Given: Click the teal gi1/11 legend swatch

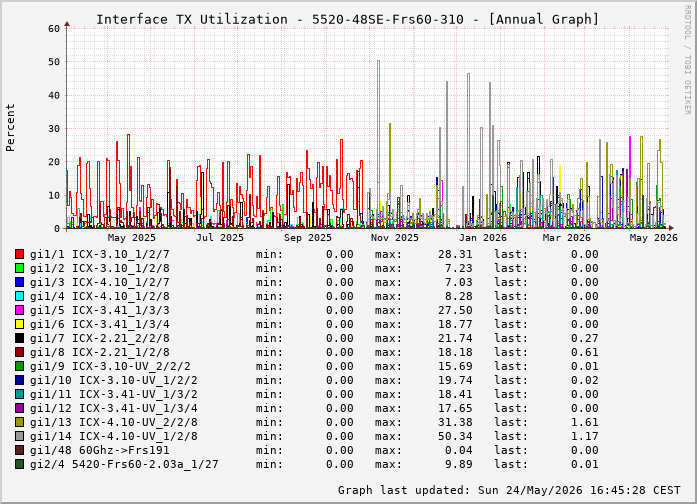Looking at the screenshot, I should [x=19, y=394].
